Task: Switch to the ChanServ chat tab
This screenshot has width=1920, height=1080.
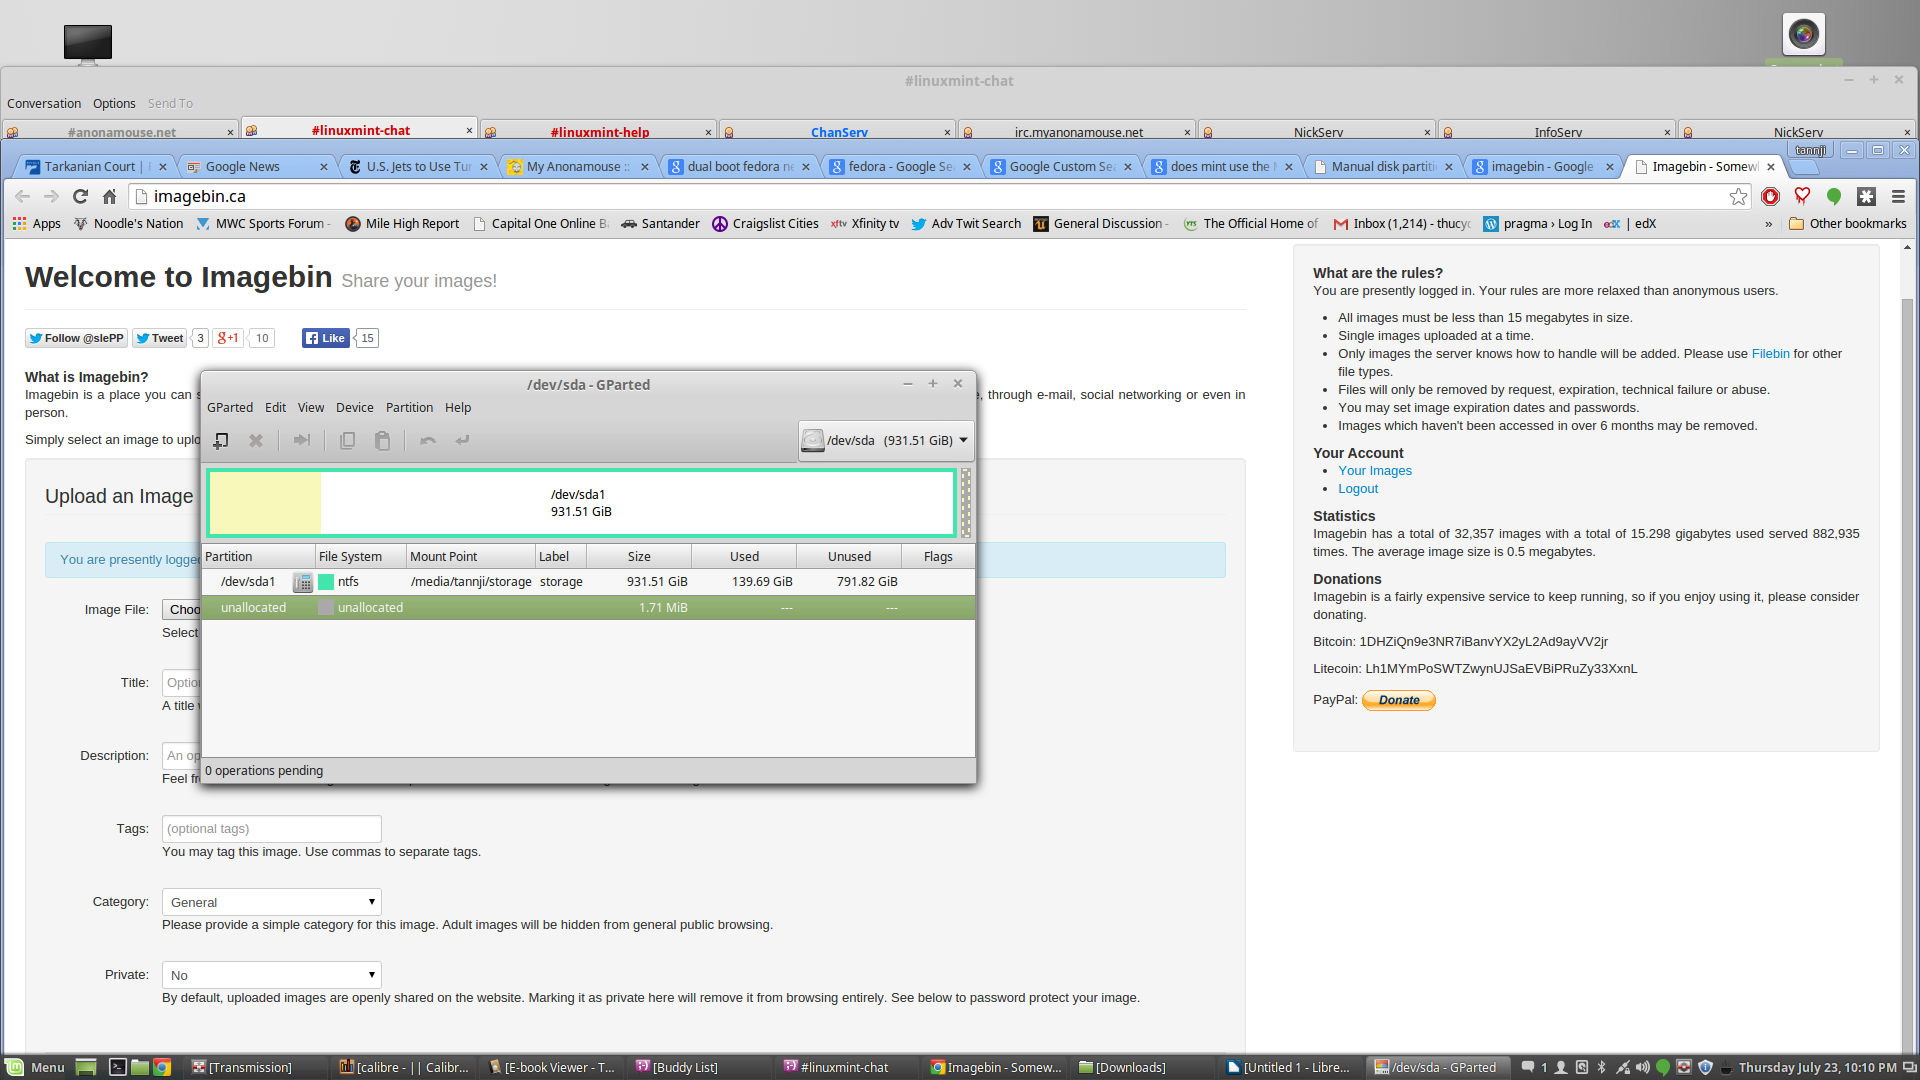Action: click(x=839, y=132)
